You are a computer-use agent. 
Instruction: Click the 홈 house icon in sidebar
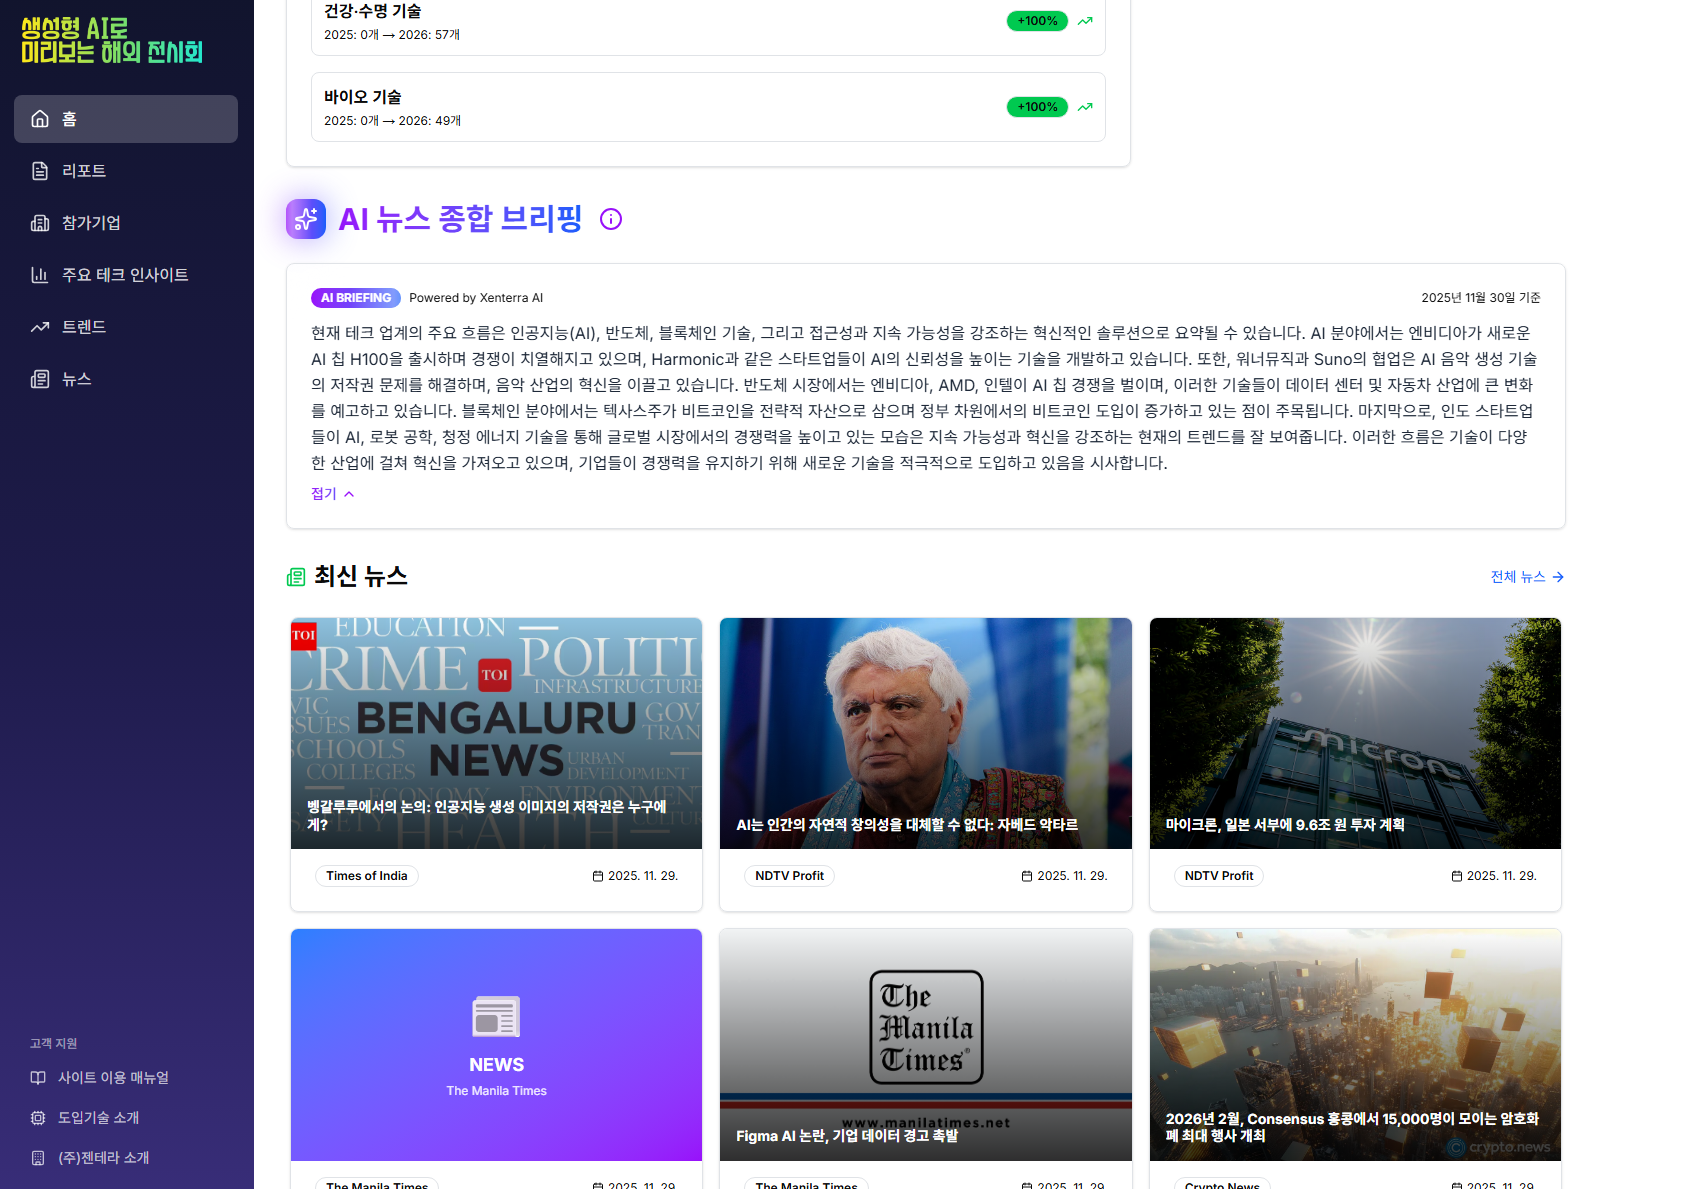40,119
